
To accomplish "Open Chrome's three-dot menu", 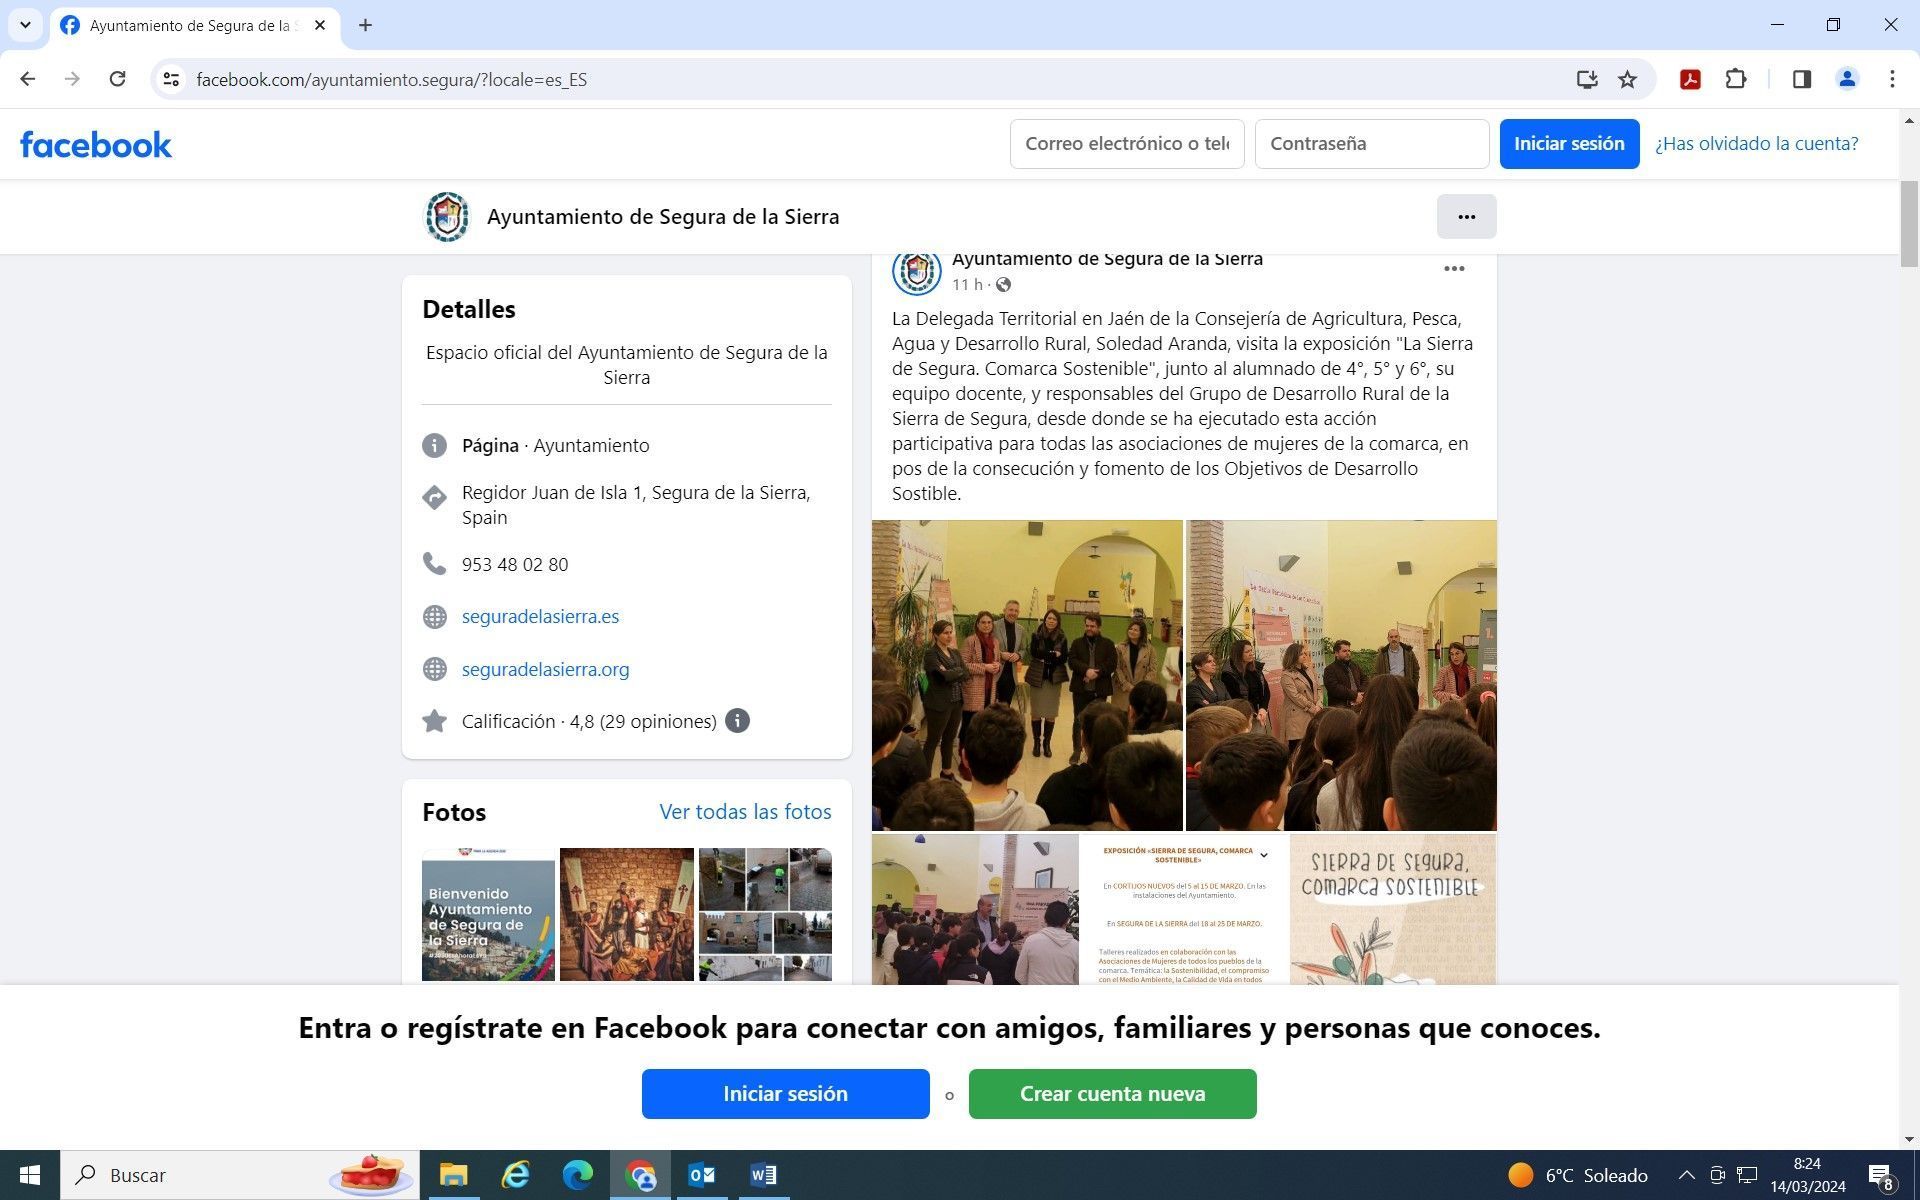I will [x=1892, y=79].
